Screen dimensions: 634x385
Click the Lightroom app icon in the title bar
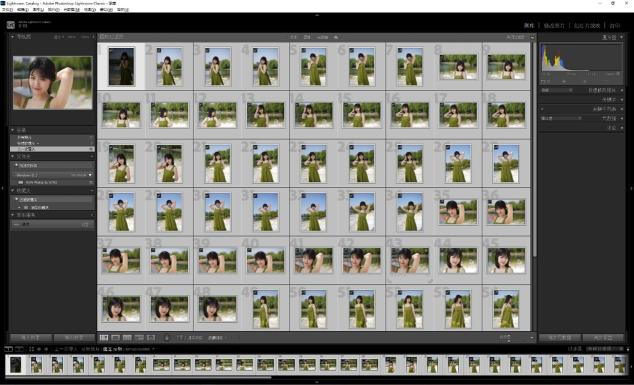(x=3, y=3)
